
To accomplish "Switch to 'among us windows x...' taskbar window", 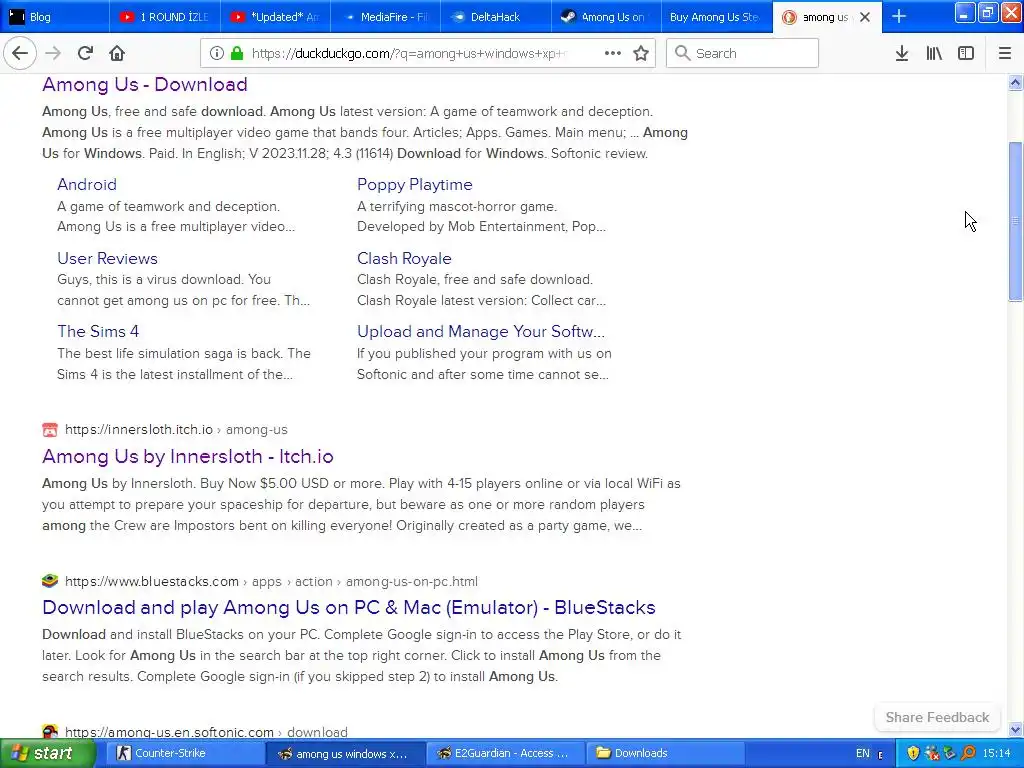I will (345, 753).
